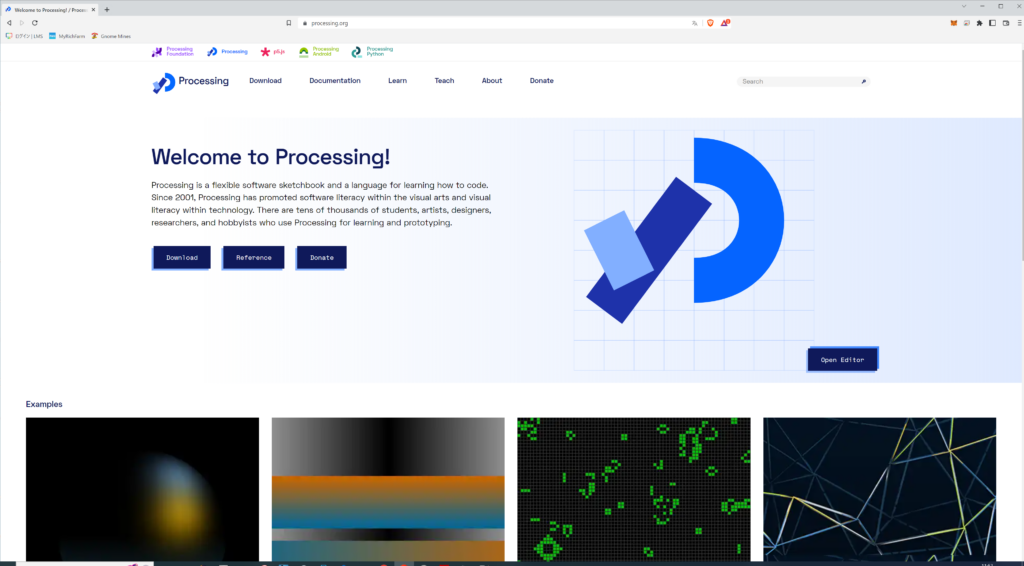Viewport: 1024px width, 566px height.
Task: Click the Reference button
Action: [x=253, y=257]
